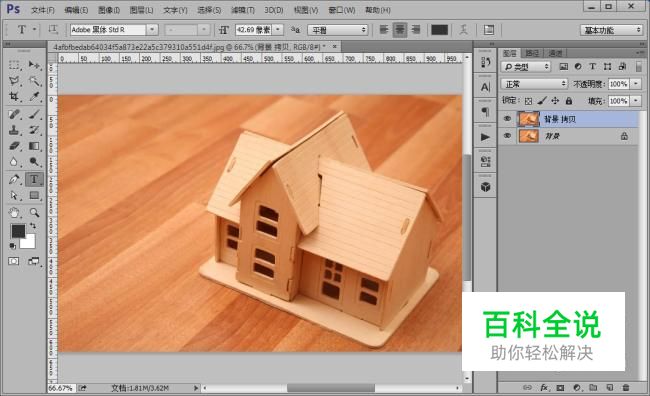The height and width of the screenshot is (396, 650).
Task: Open the layer filter 类型 dropdown
Action: point(526,66)
